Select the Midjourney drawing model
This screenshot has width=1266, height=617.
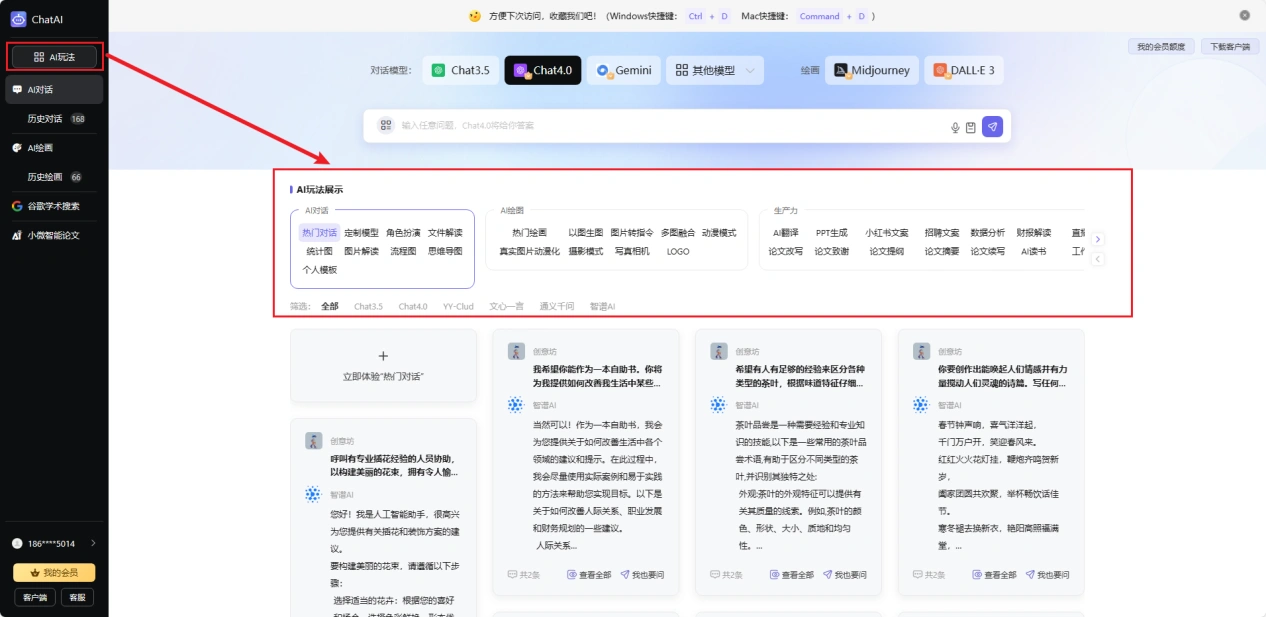point(872,70)
